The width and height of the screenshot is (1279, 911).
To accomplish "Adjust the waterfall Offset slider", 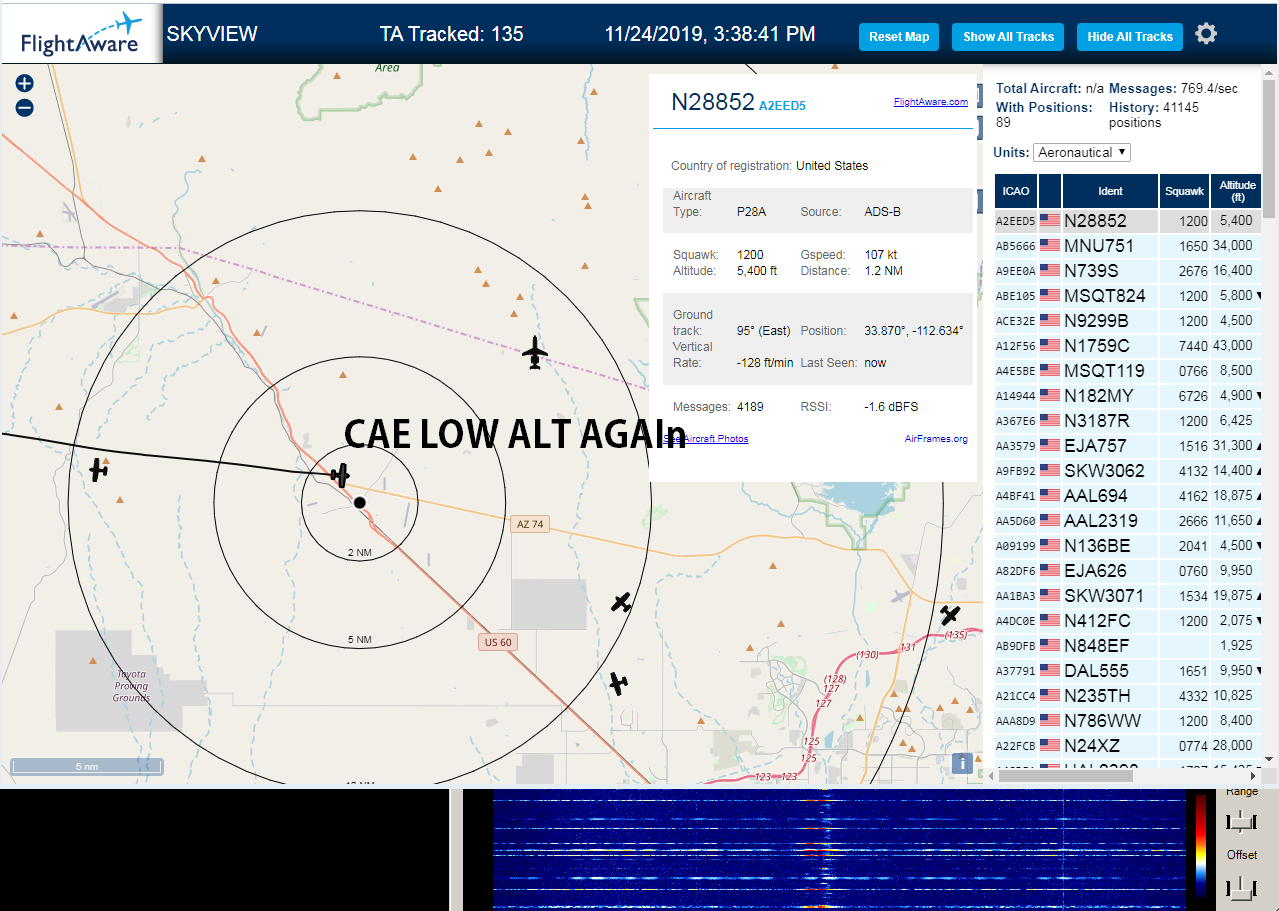I will tap(1241, 886).
